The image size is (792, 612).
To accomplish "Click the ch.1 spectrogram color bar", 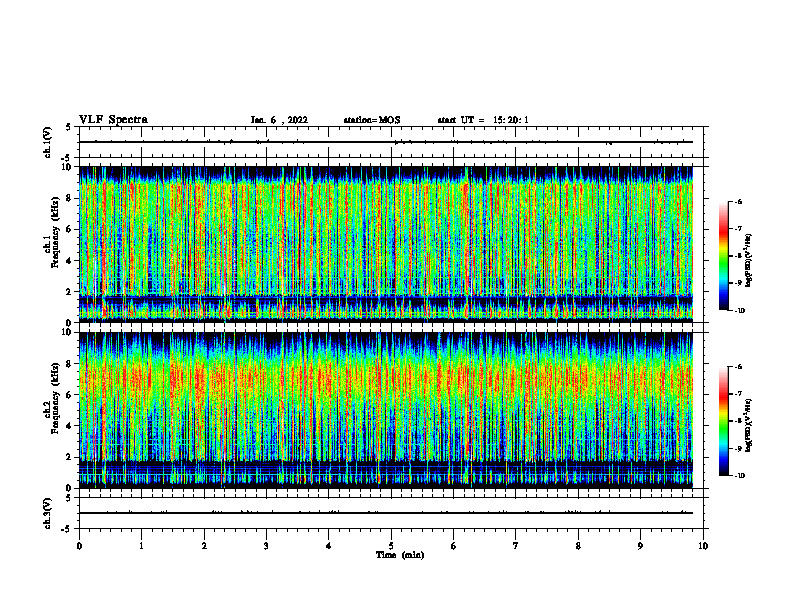I will click(724, 256).
